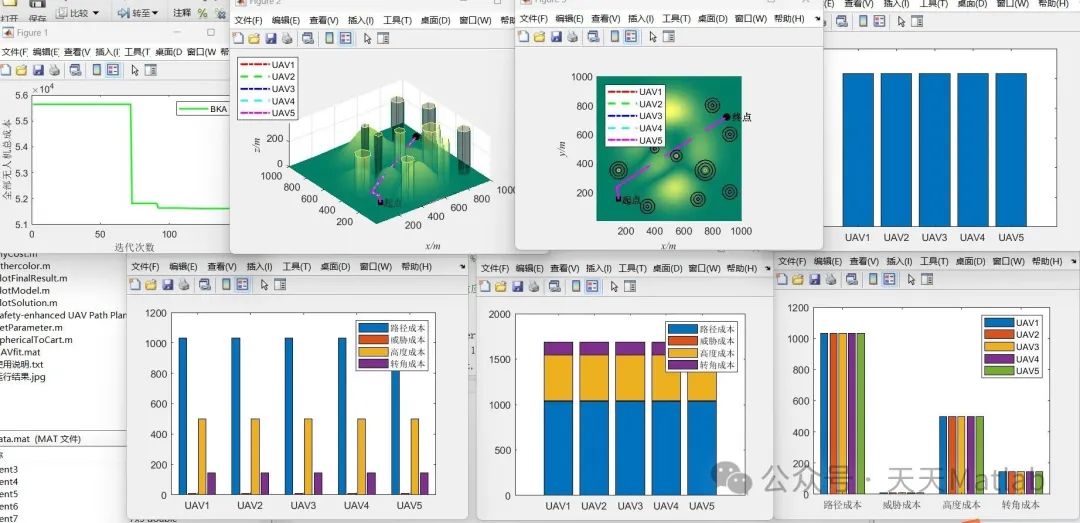1080x523 pixels.
Task: Click Save icon in Figure 3 (2D map) toolbar
Action: click(x=556, y=37)
